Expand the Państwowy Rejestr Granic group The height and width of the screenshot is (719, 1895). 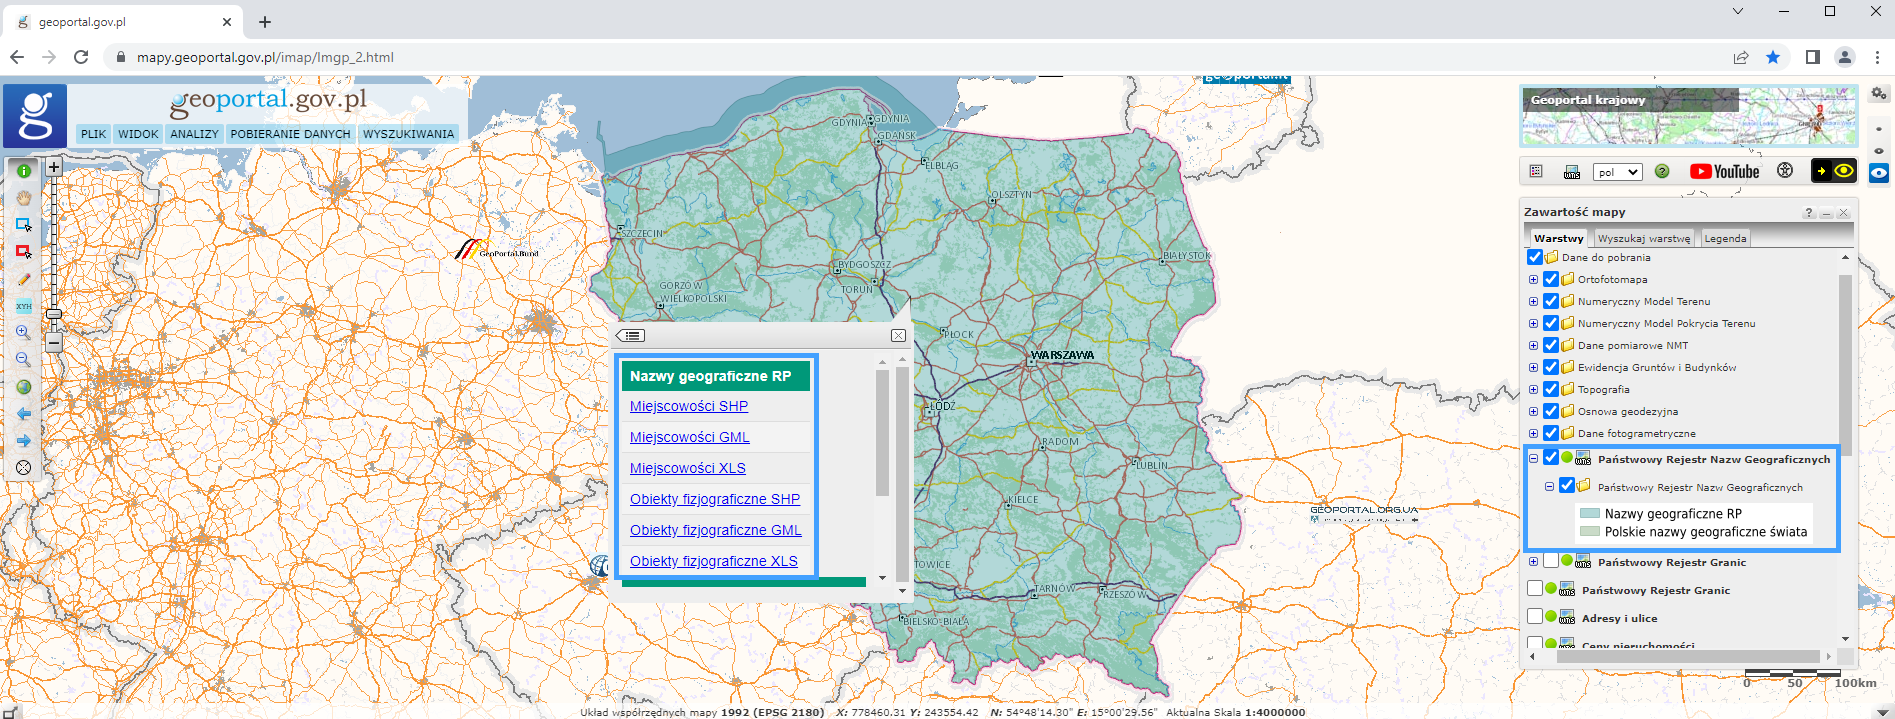coord(1533,562)
